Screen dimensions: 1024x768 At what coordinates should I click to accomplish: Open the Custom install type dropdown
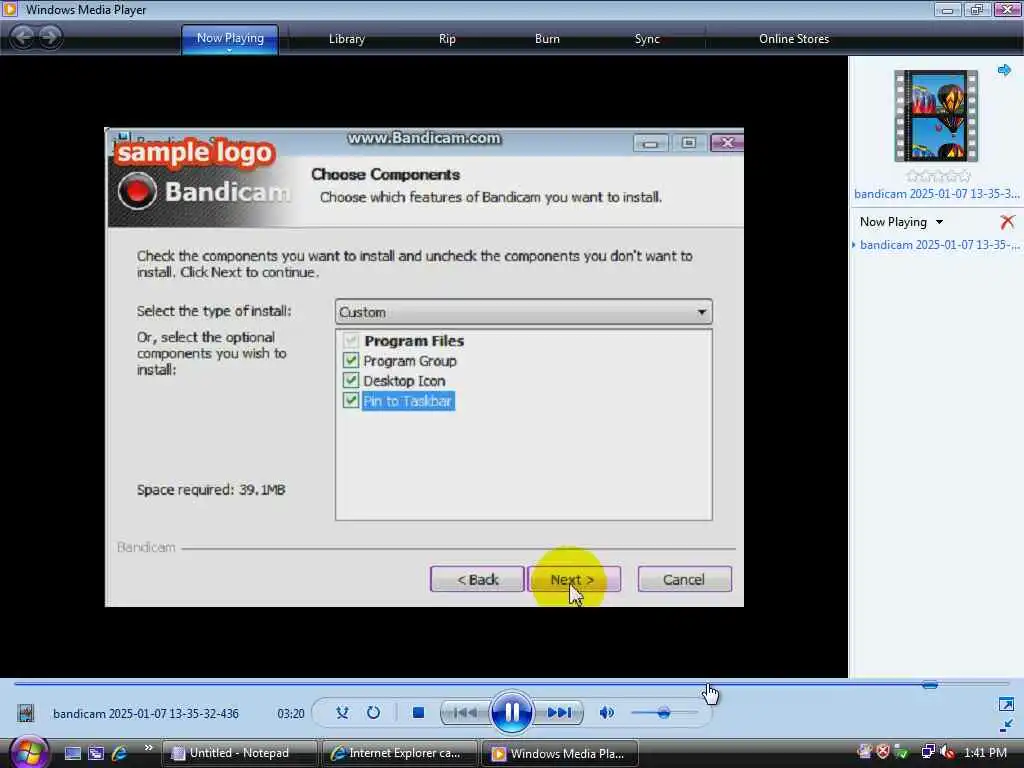(x=523, y=312)
